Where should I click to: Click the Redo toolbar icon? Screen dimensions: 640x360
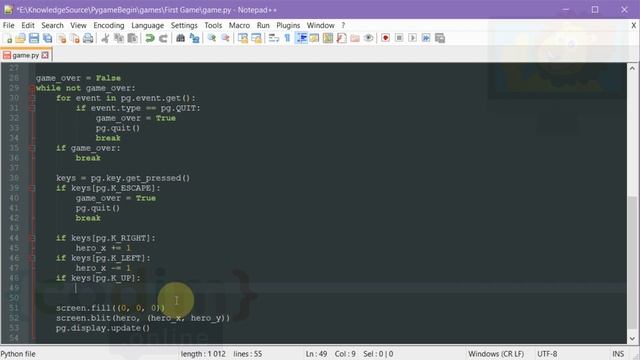coord(163,38)
